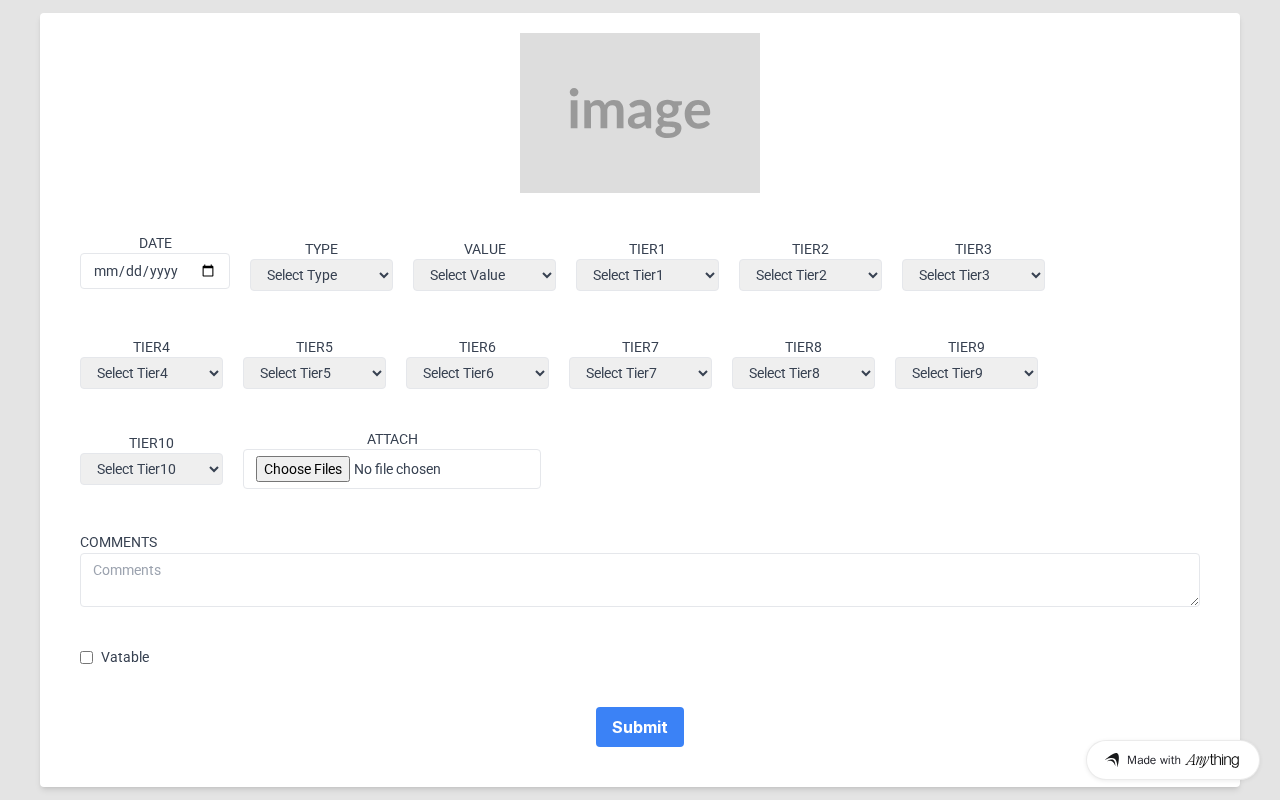Open the date picker calendar icon
Viewport: 1280px width, 800px height.
click(x=208, y=271)
